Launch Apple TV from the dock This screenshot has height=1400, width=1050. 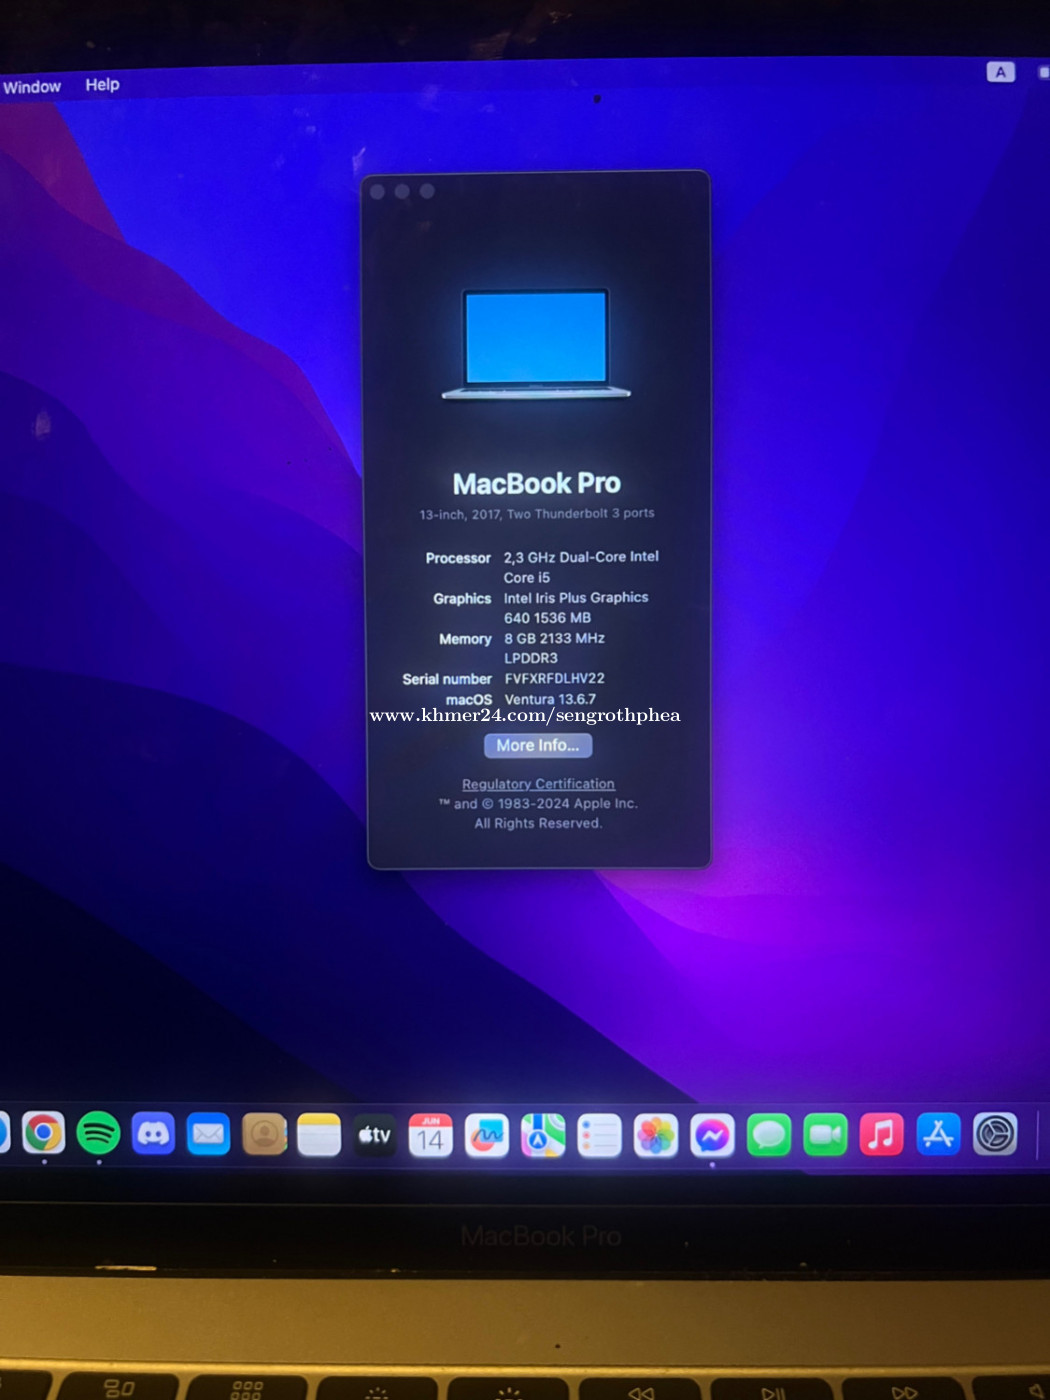tap(375, 1135)
